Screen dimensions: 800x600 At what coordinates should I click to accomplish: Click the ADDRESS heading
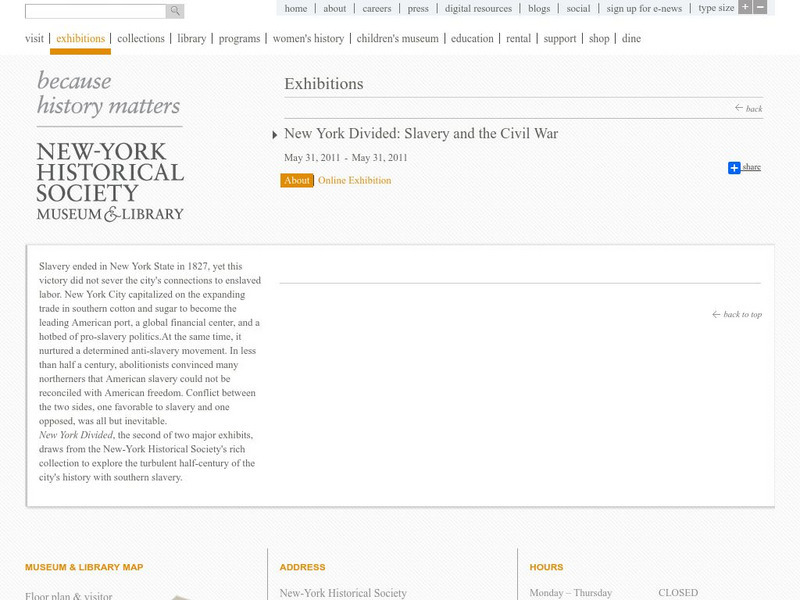[303, 567]
